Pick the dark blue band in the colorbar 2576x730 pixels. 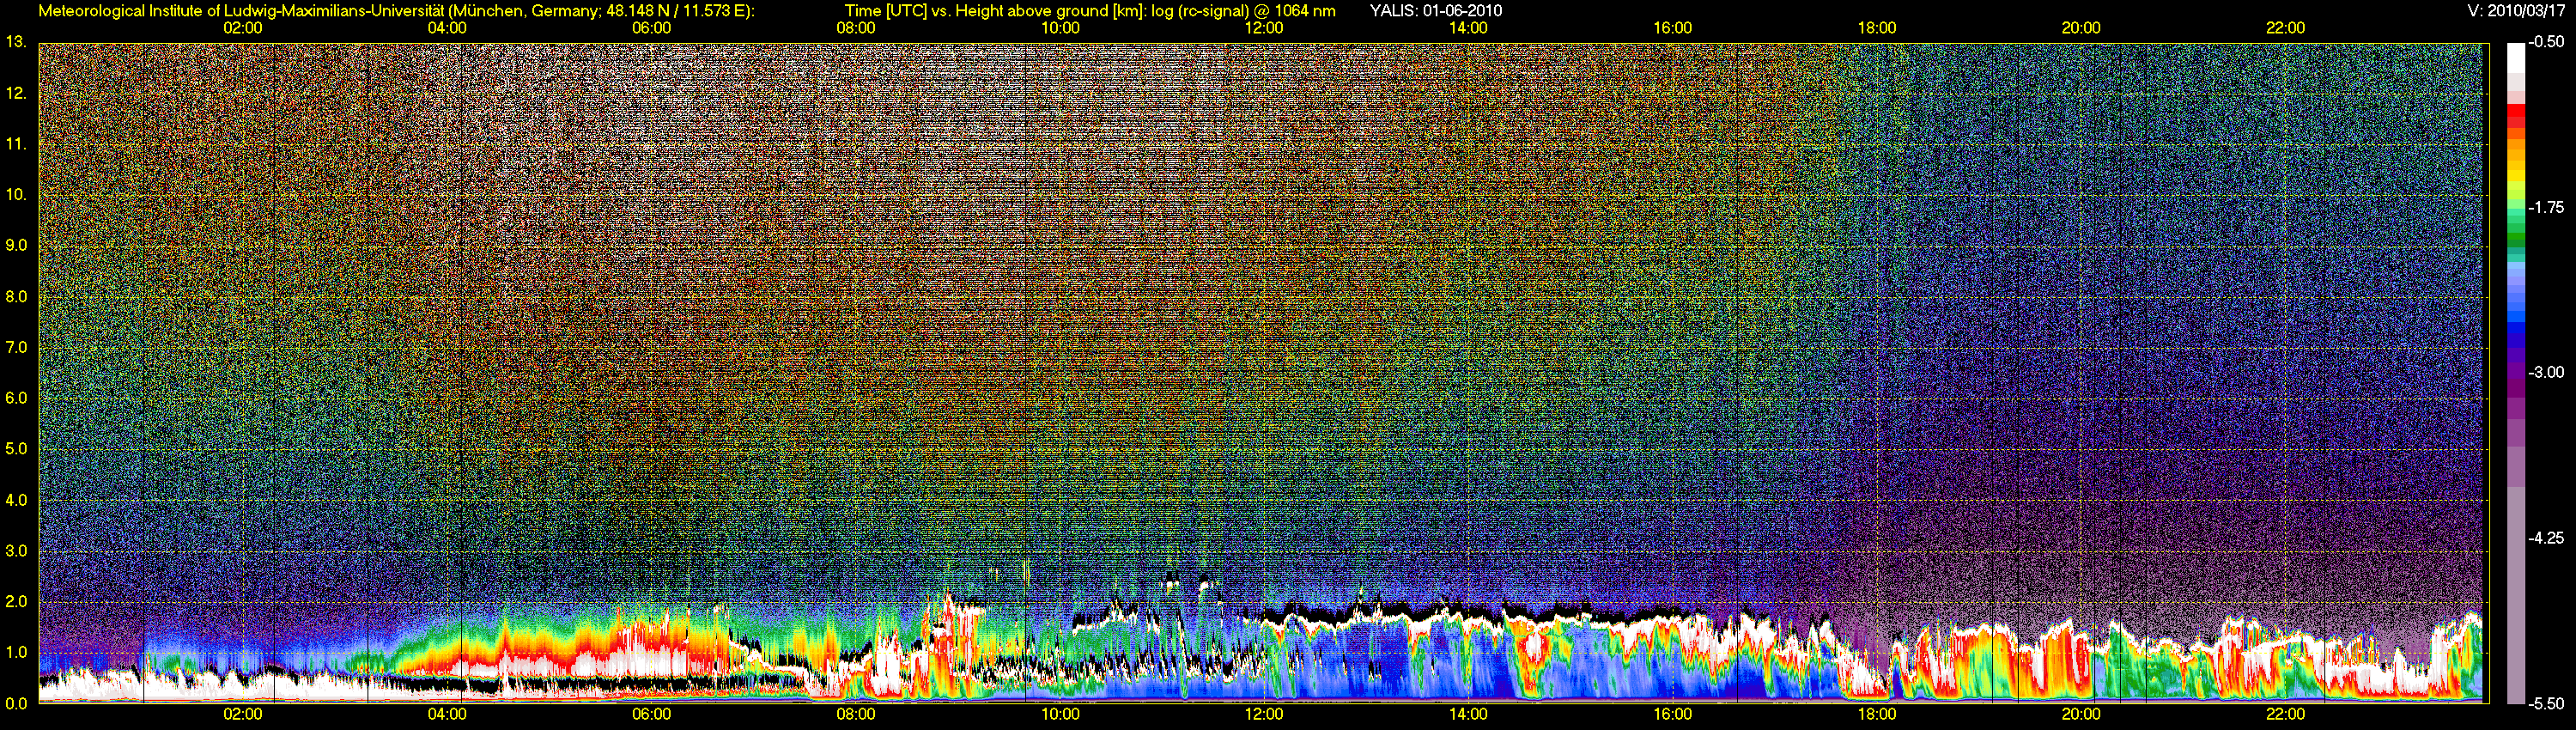pos(2515,342)
